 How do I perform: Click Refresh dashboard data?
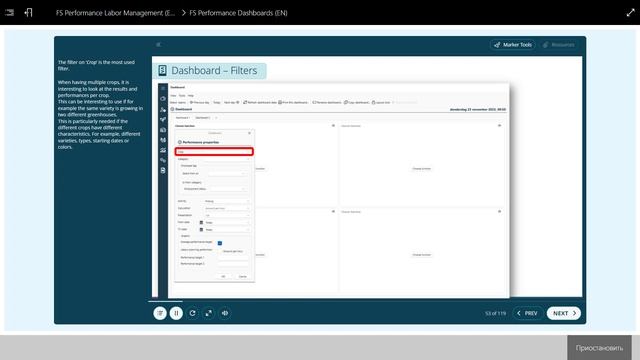pyautogui.click(x=260, y=102)
